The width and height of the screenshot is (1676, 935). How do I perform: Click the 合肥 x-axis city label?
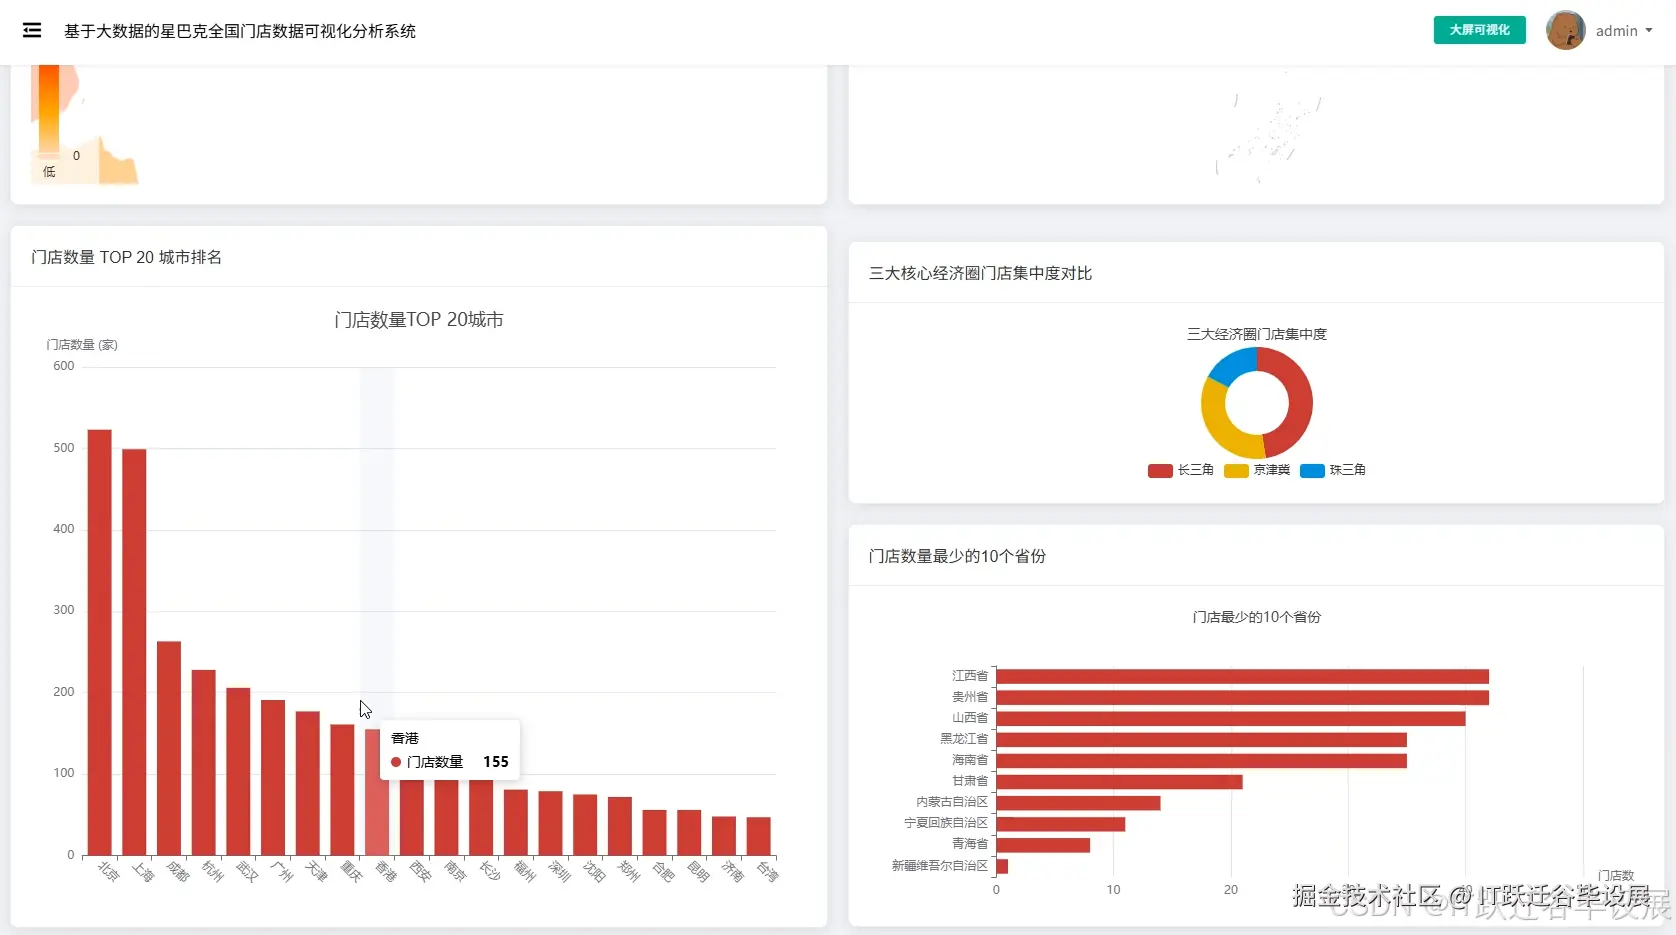pos(663,872)
